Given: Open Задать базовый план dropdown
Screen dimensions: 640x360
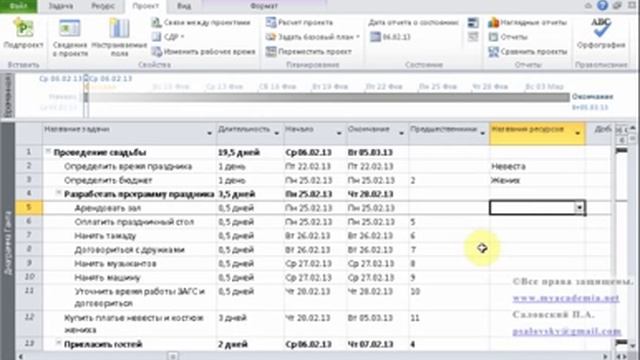Looking at the screenshot, I should [313, 37].
